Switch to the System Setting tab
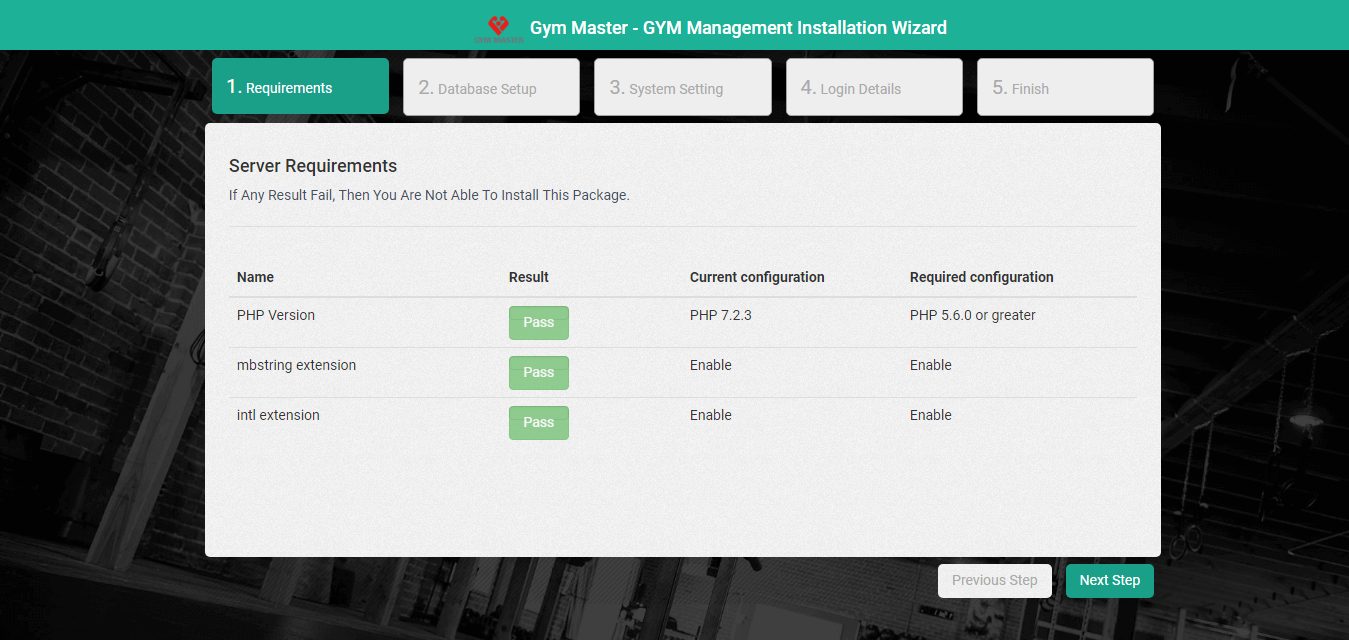The image size is (1349, 640). pos(682,88)
